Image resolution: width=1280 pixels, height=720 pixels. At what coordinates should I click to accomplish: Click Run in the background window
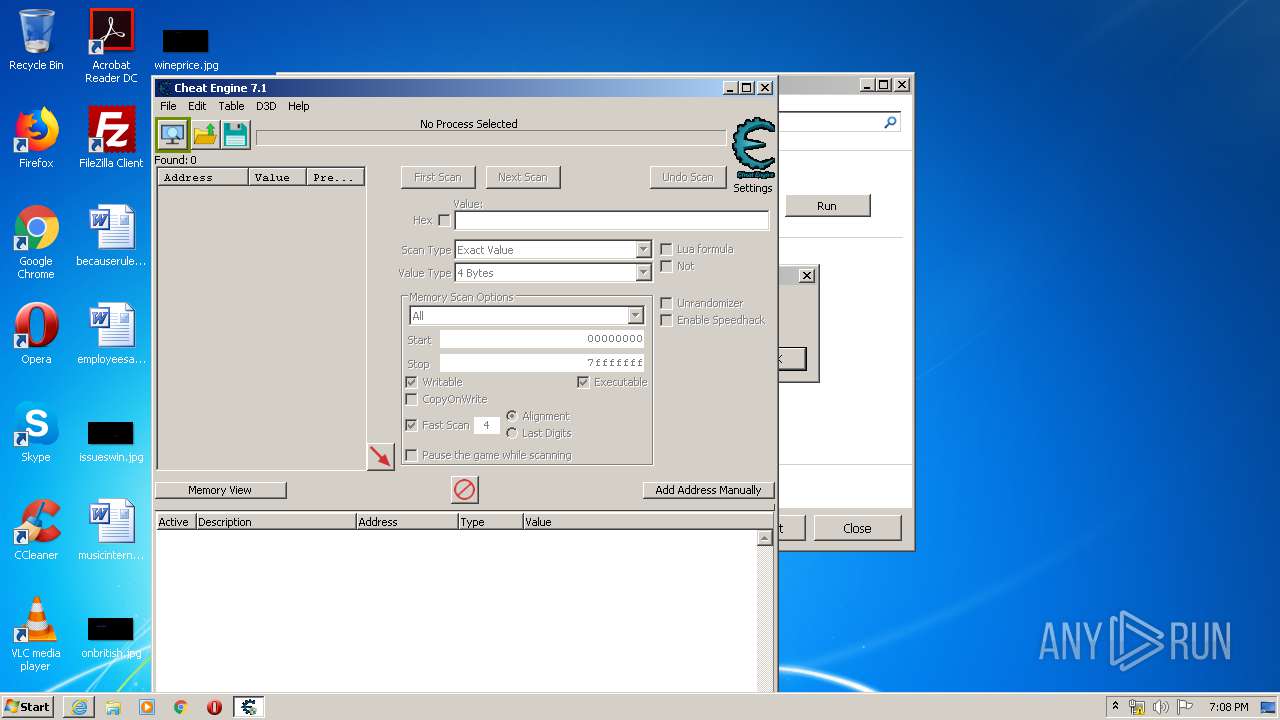pyautogui.click(x=827, y=206)
